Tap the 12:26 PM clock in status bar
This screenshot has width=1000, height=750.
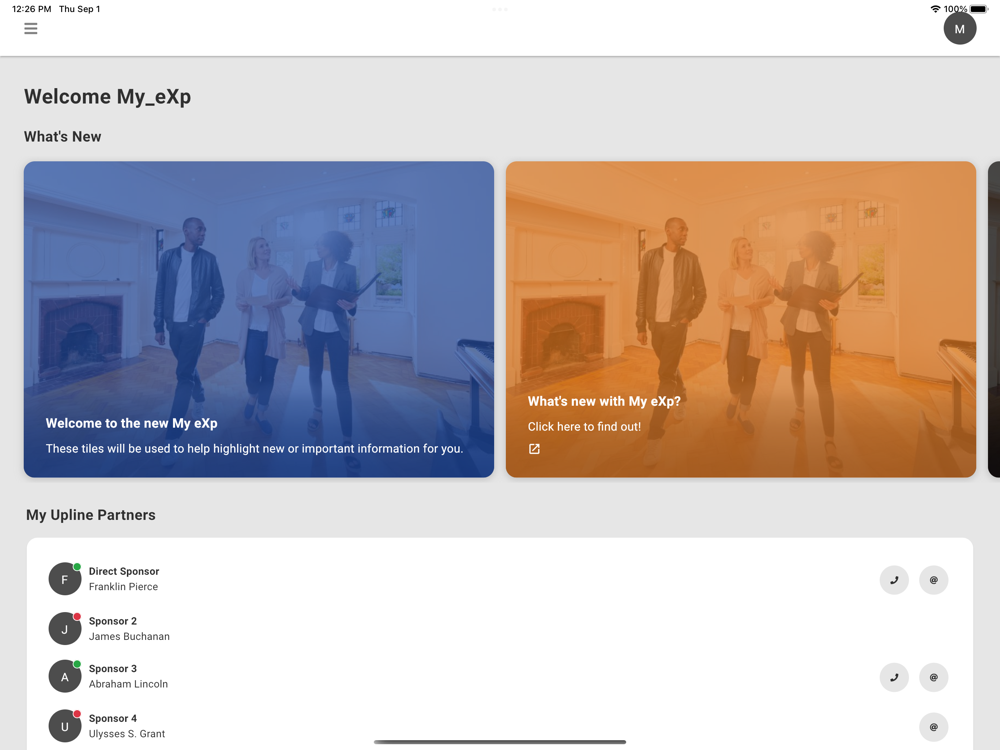point(32,9)
